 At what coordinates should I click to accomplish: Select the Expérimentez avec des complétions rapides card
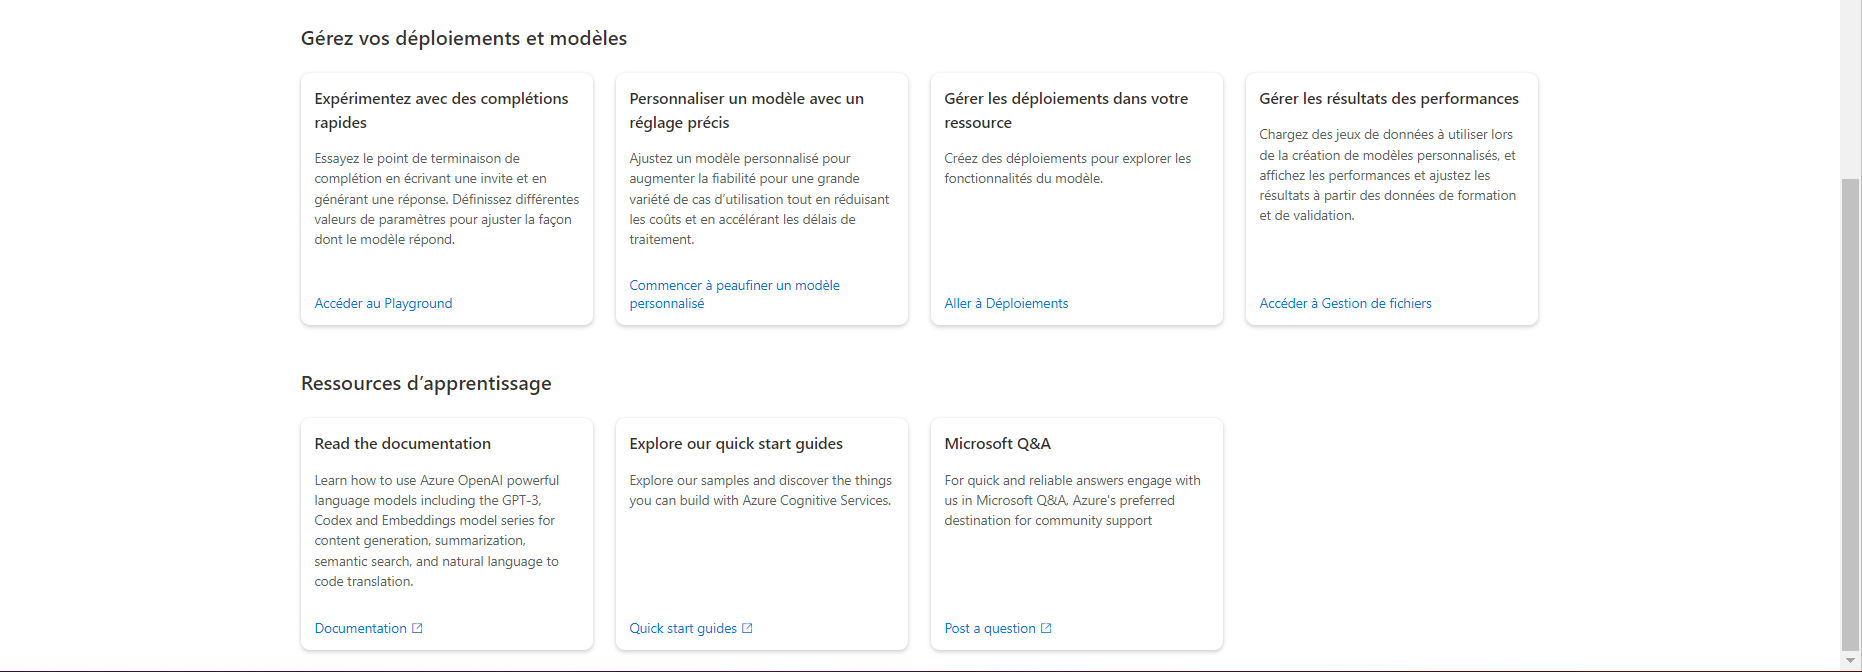[x=446, y=198]
